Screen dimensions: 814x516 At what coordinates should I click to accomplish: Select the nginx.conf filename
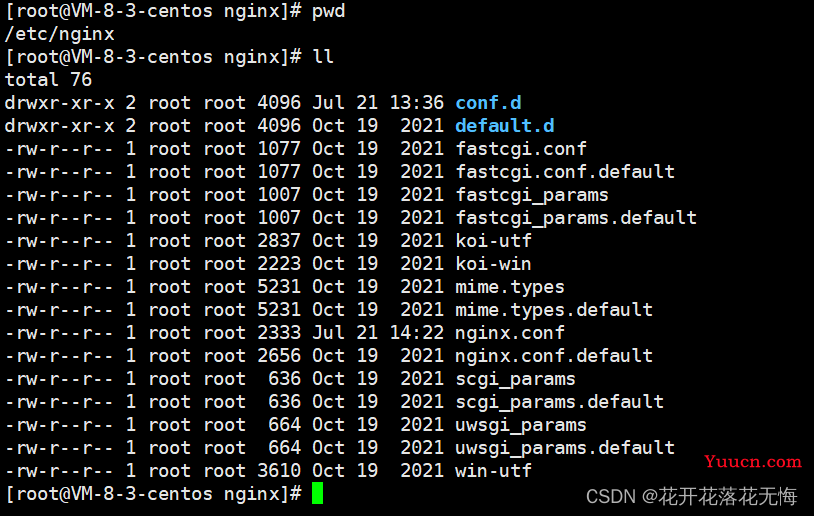tap(510, 333)
